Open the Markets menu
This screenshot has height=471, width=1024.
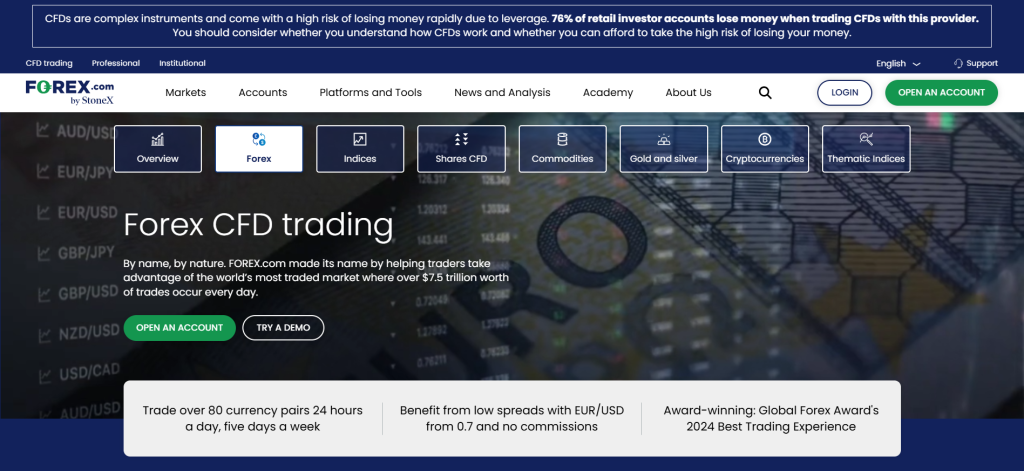click(185, 93)
